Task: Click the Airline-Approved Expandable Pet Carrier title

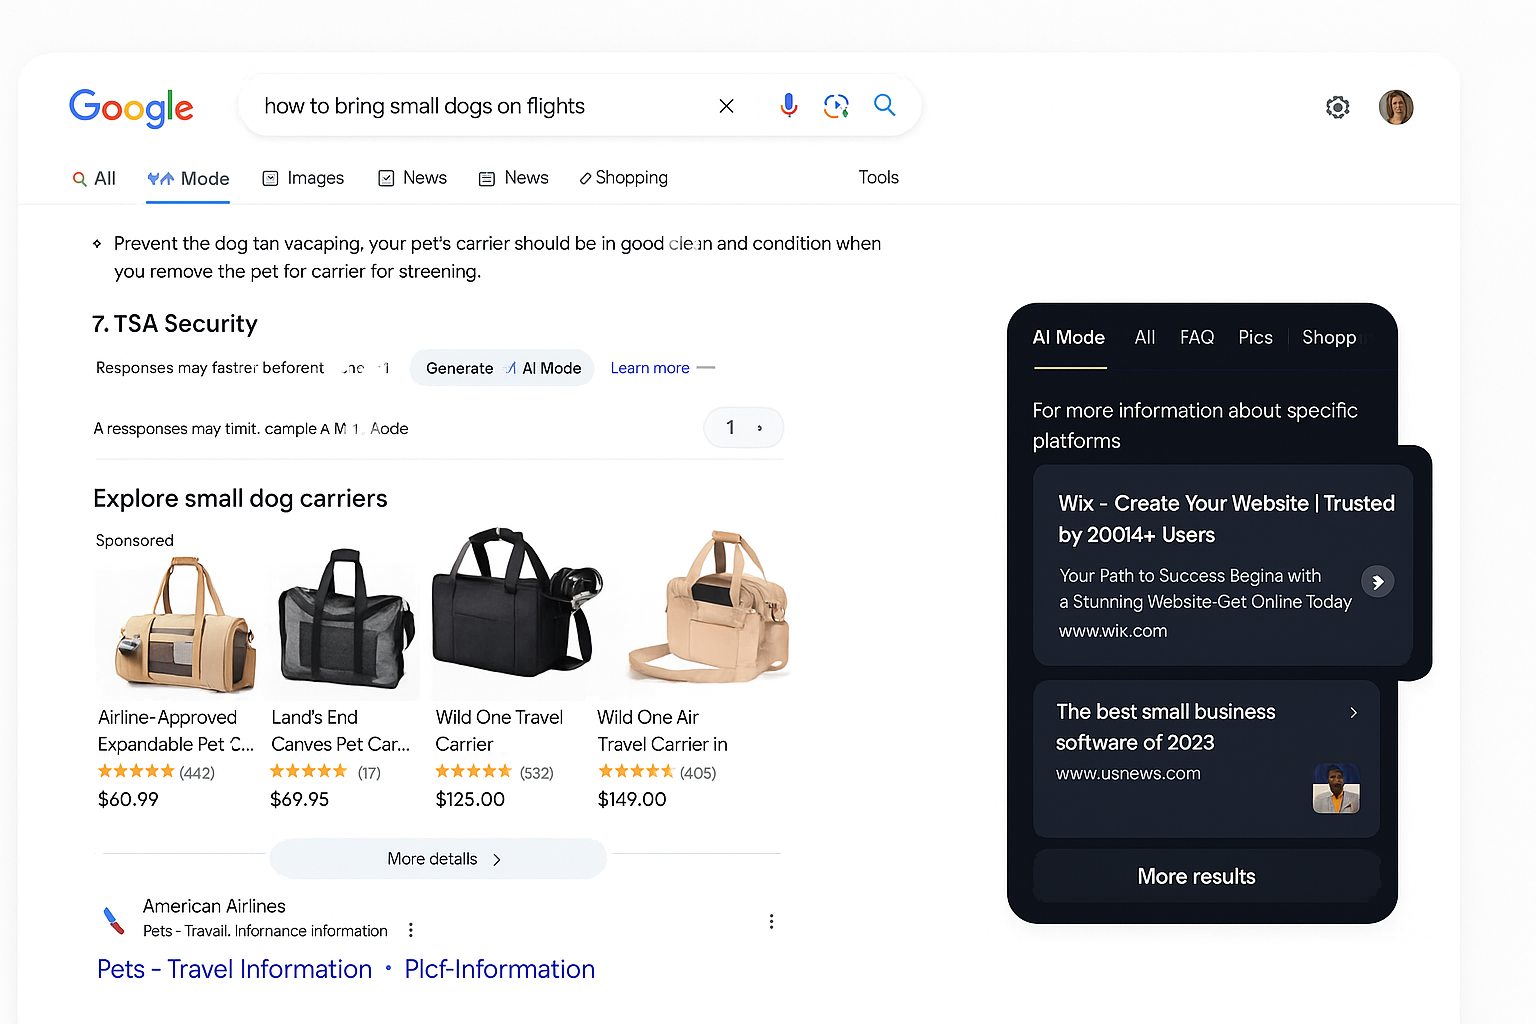Action: point(175,731)
